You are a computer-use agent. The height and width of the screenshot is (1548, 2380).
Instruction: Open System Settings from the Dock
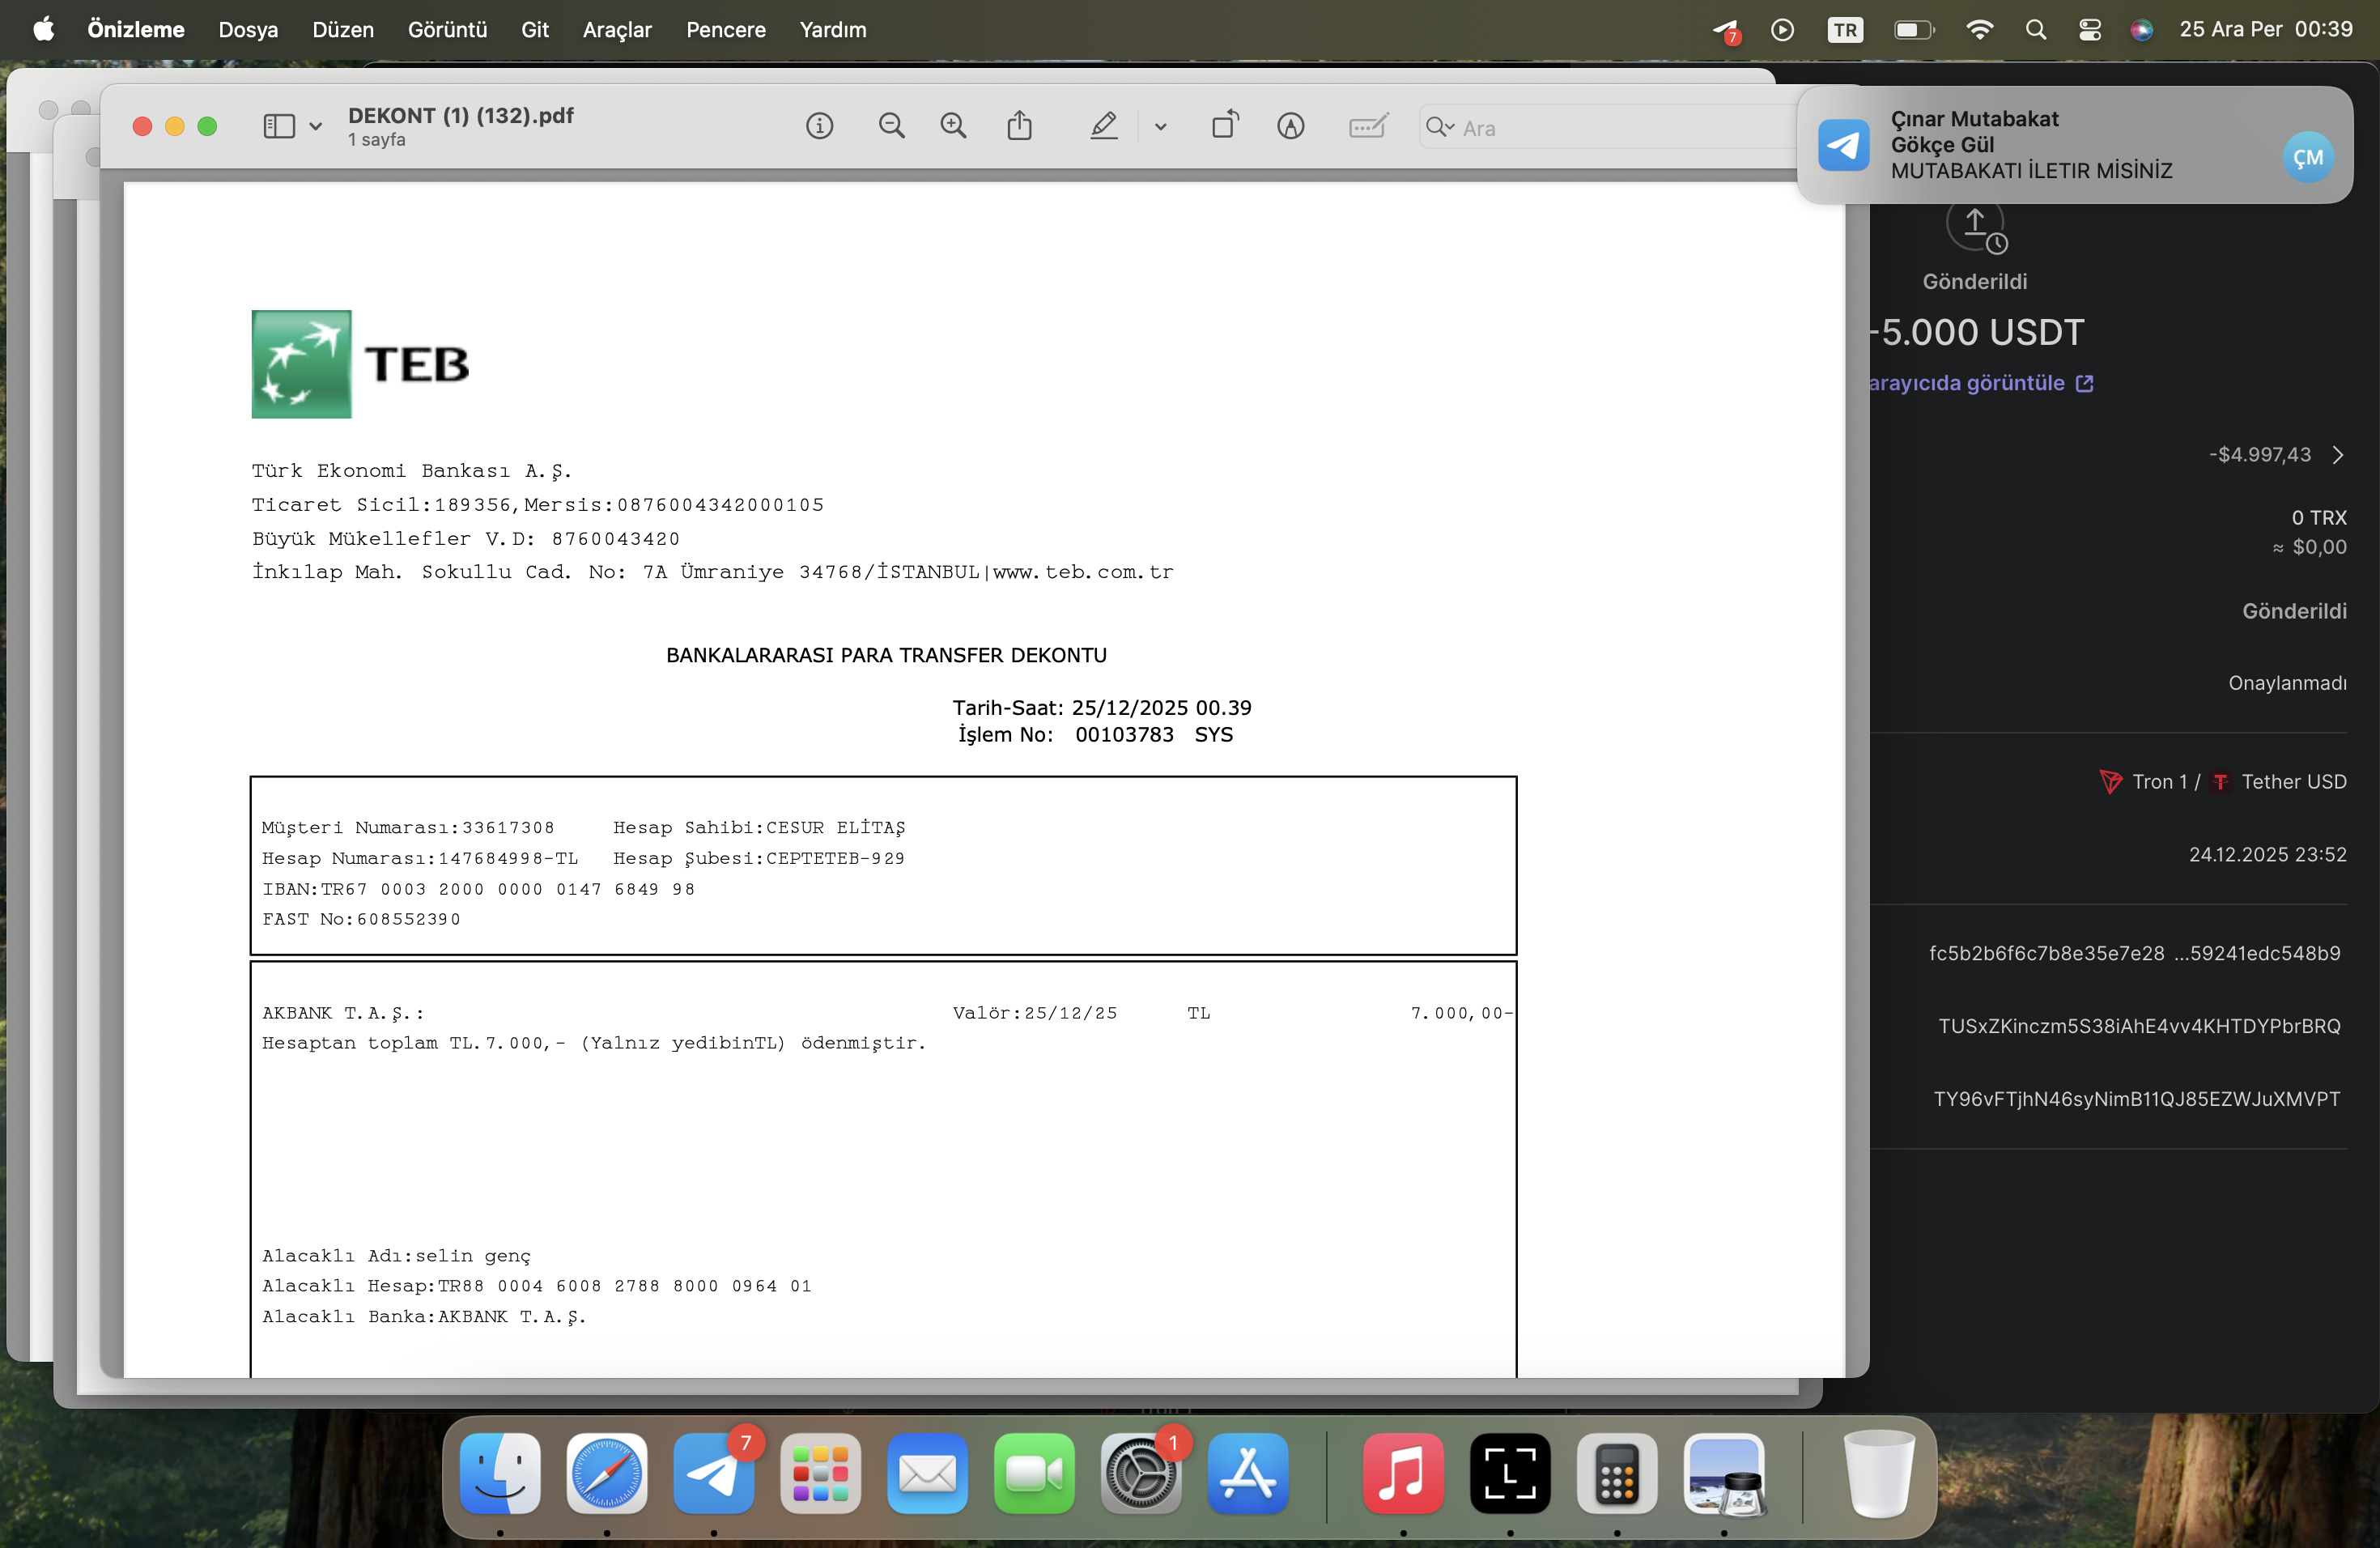[x=1141, y=1474]
